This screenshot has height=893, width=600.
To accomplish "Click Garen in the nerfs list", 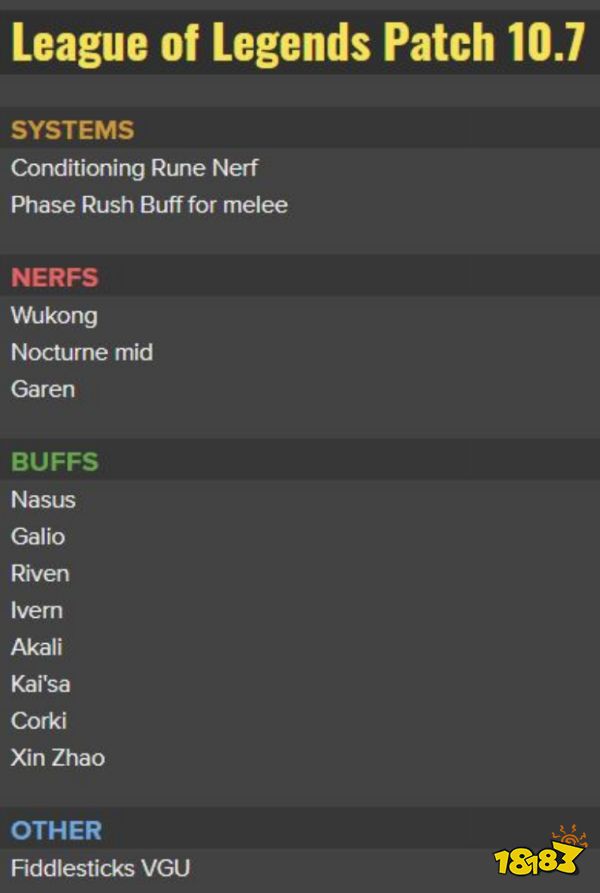I will click(x=43, y=389).
